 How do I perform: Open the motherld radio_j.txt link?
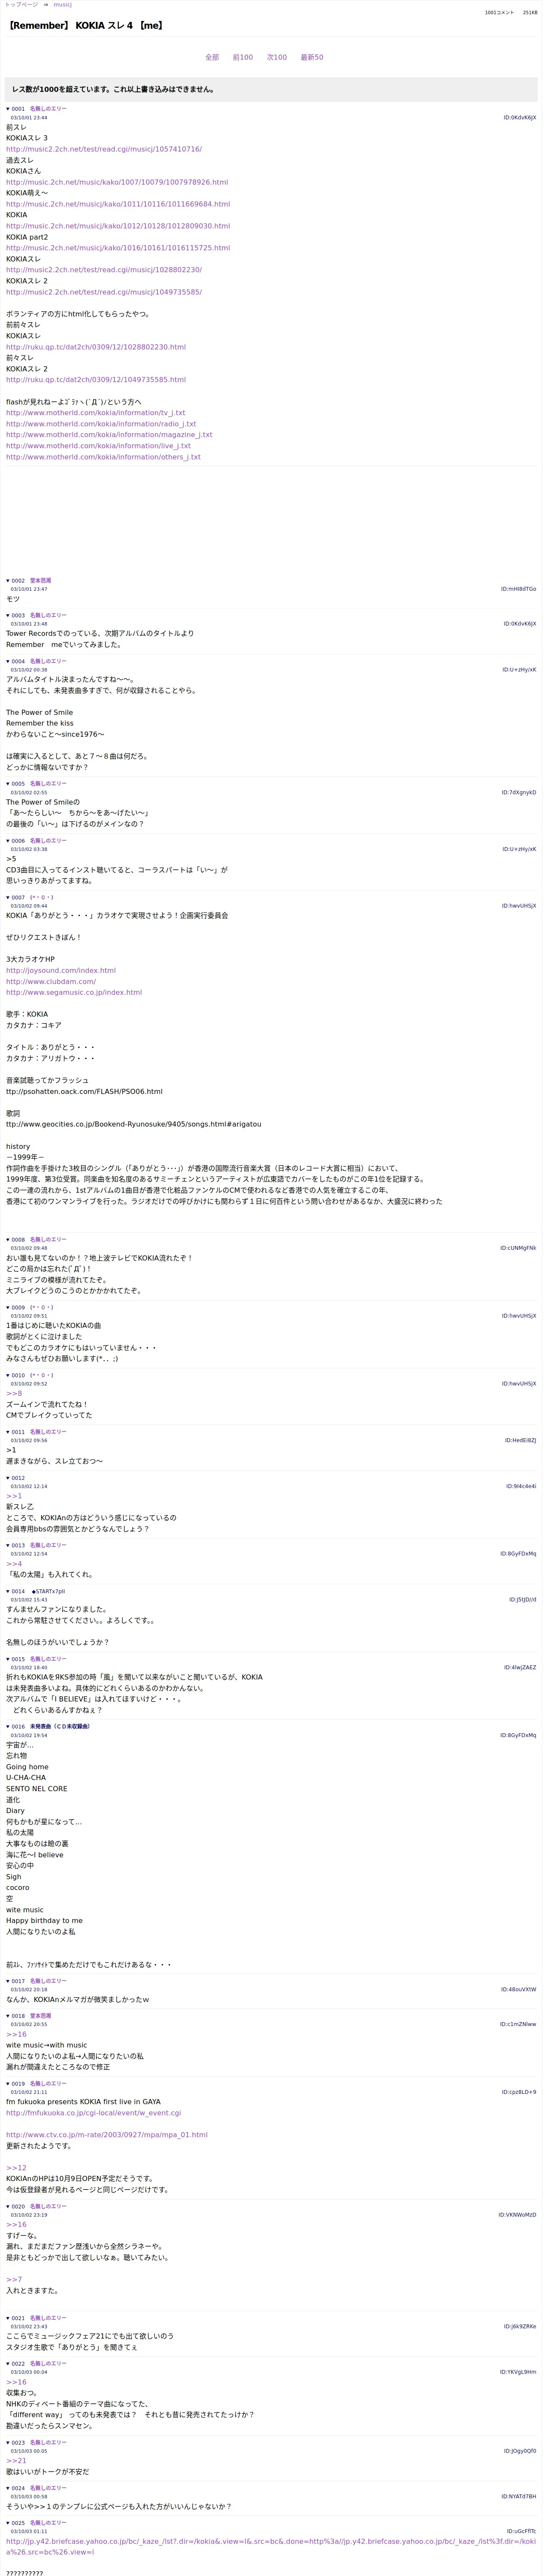(101, 424)
